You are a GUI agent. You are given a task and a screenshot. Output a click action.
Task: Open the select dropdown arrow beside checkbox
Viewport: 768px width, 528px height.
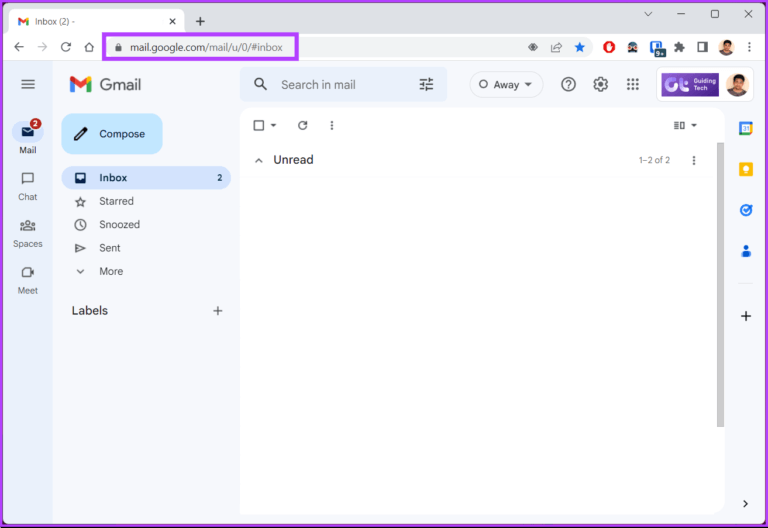273,125
